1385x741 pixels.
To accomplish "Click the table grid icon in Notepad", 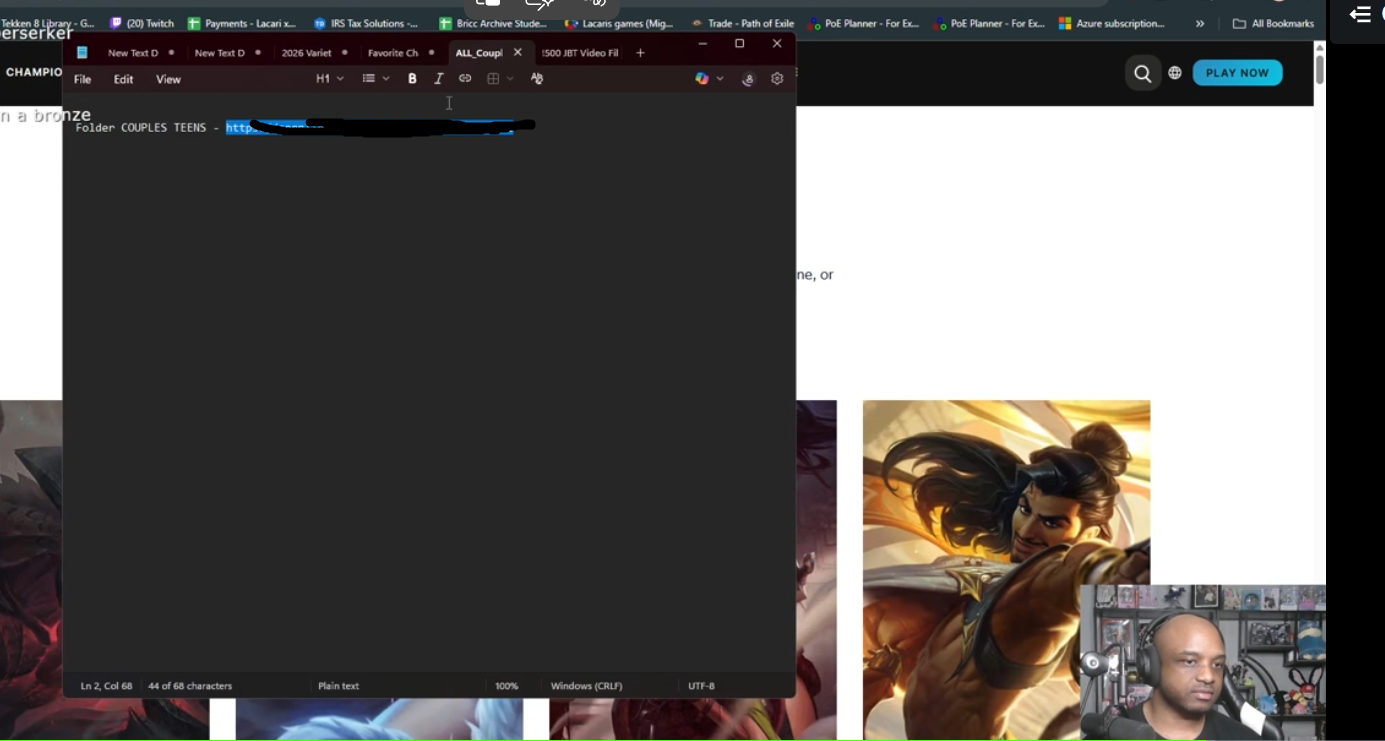I will [493, 79].
